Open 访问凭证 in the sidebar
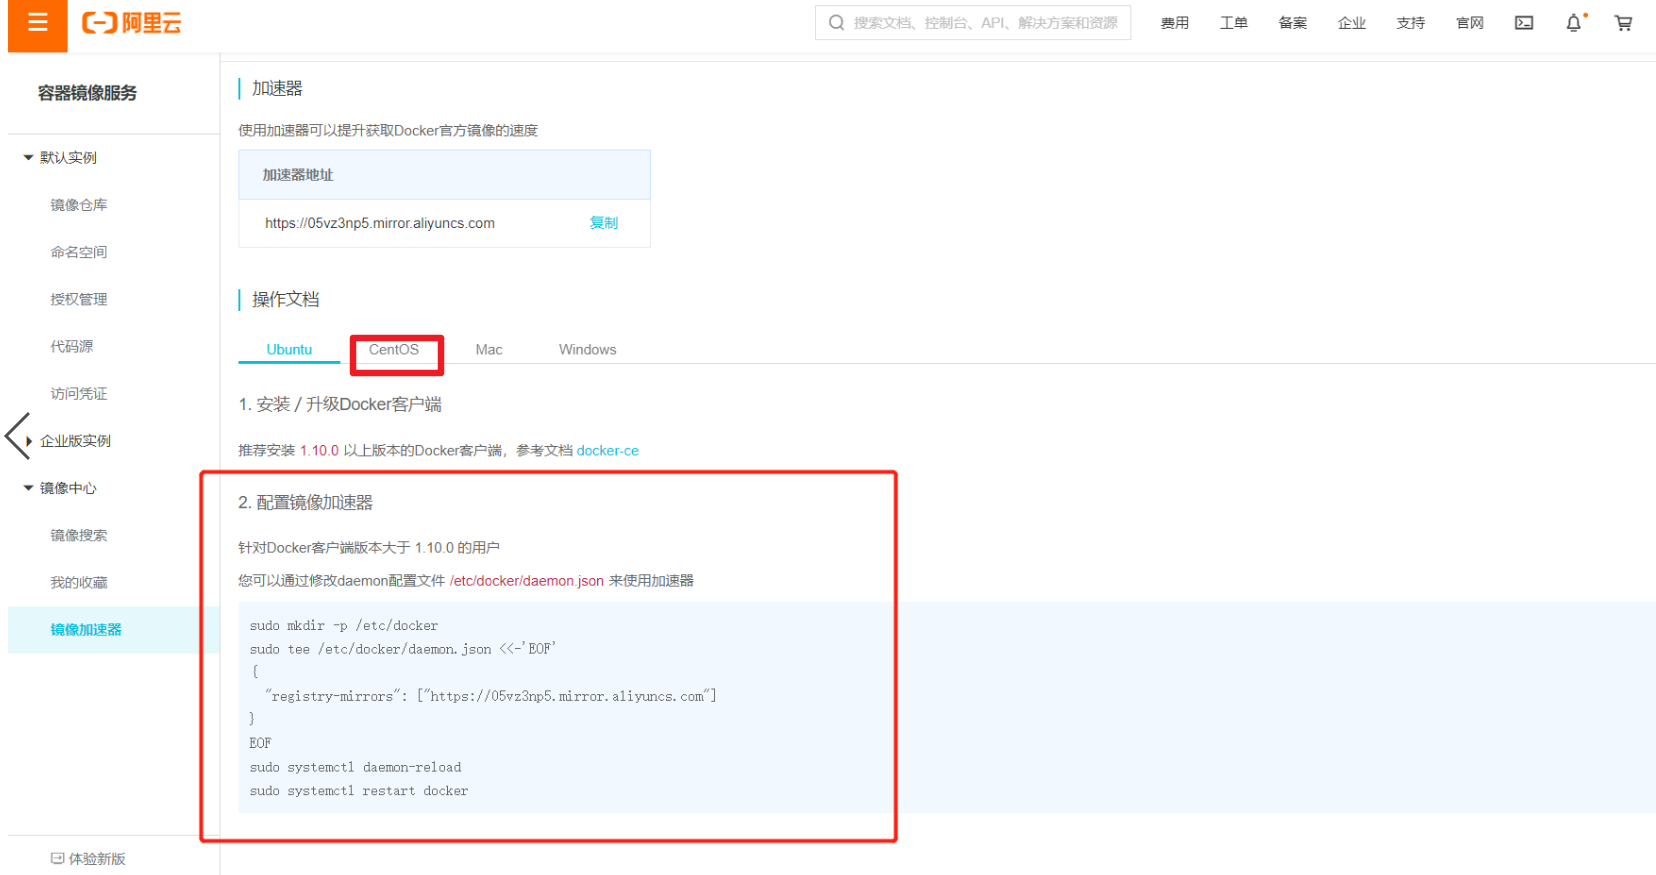The image size is (1656, 875). 79,393
